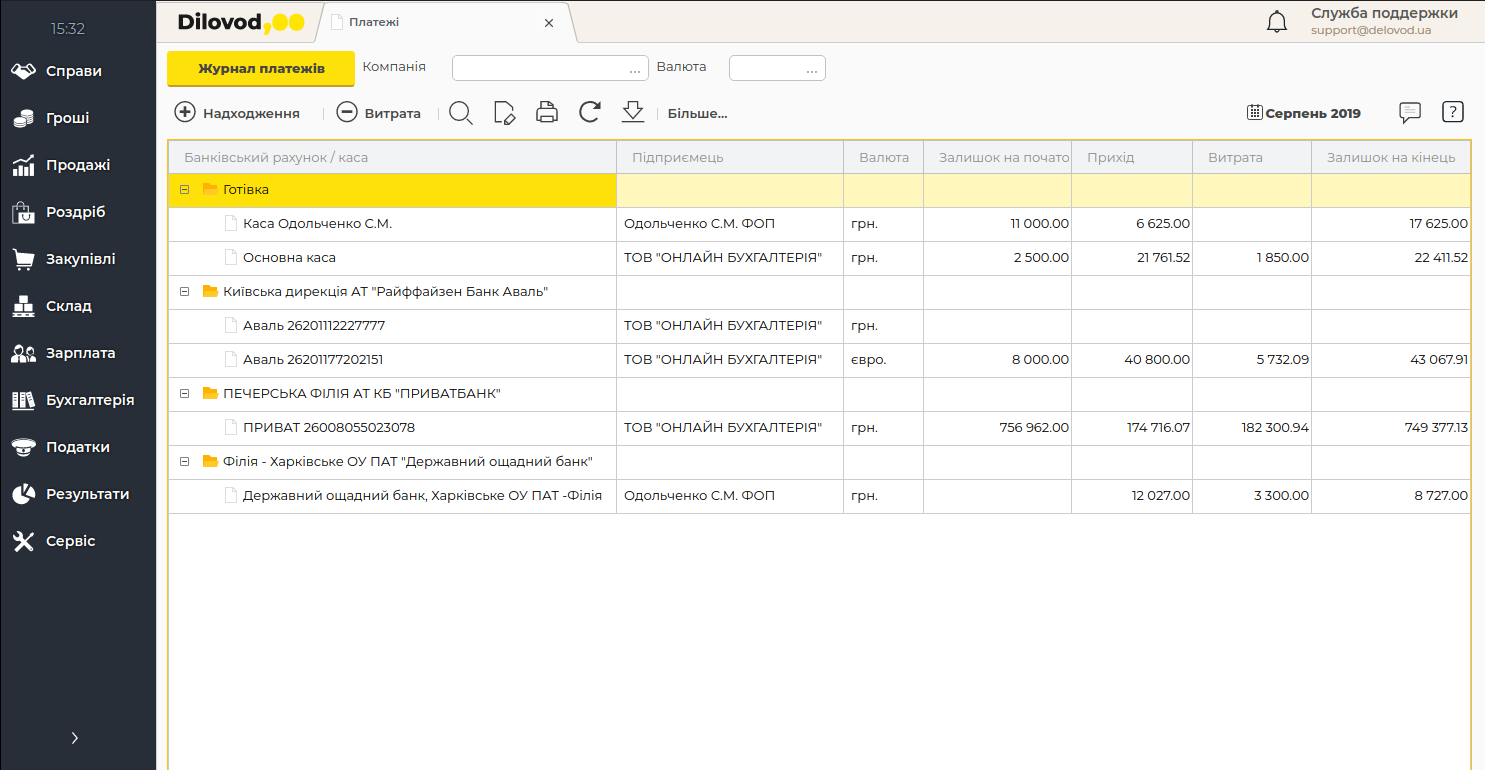
Task: Click Служба поддержки account name
Action: (x=1384, y=13)
